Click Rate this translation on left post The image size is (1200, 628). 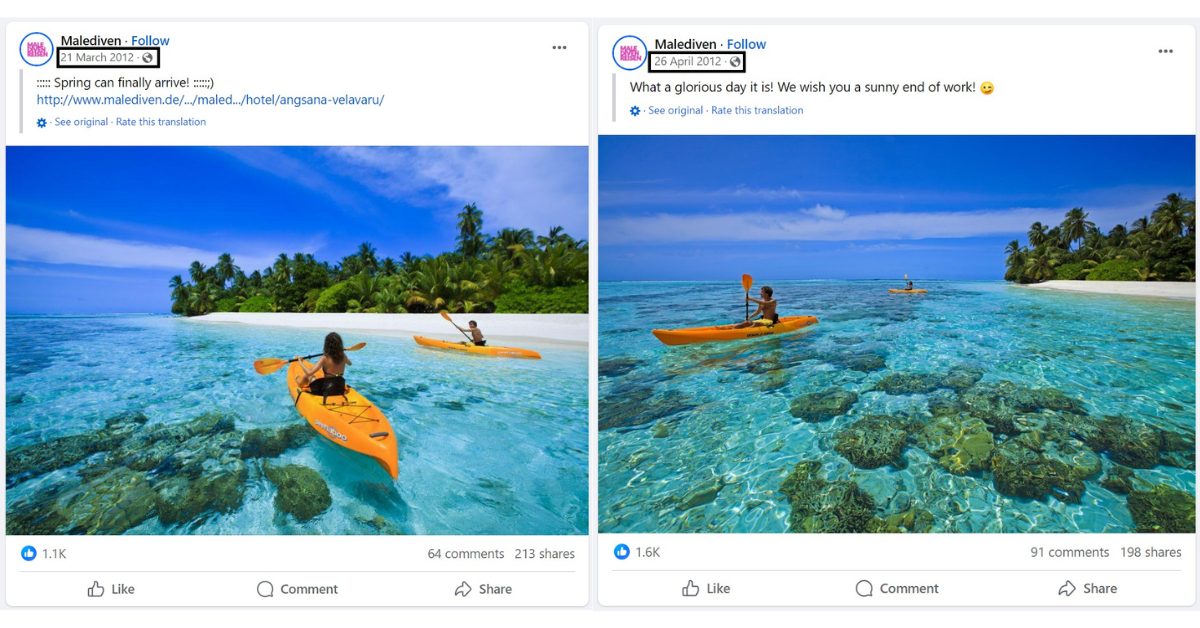pyautogui.click(x=161, y=122)
